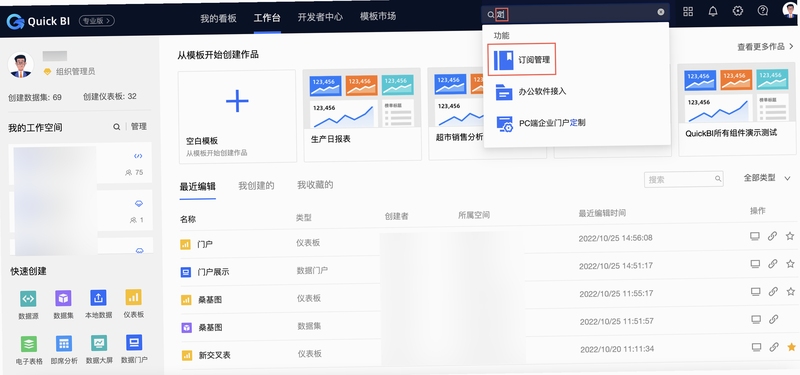Image resolution: width=800 pixels, height=375 pixels.
Task: Click 创建仪表板: 32 stat
Action: point(110,96)
